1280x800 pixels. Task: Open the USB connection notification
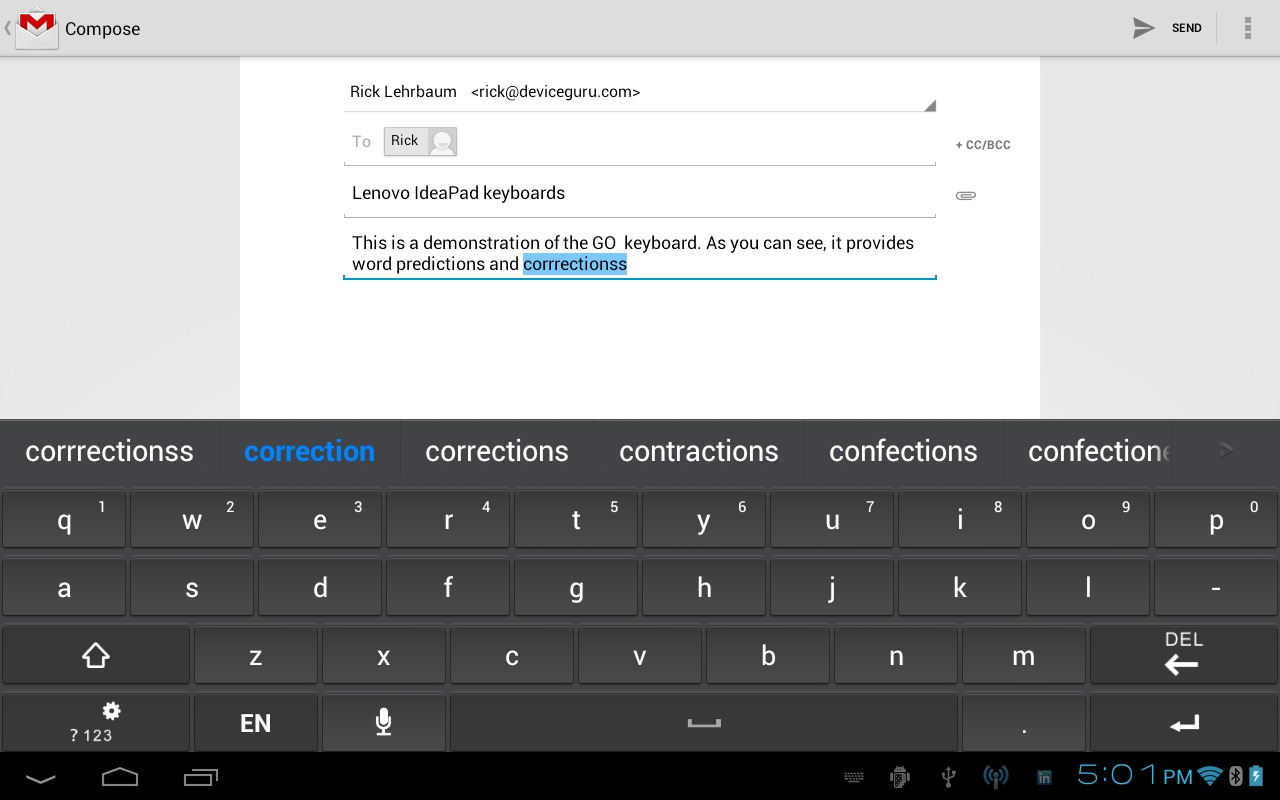(948, 777)
